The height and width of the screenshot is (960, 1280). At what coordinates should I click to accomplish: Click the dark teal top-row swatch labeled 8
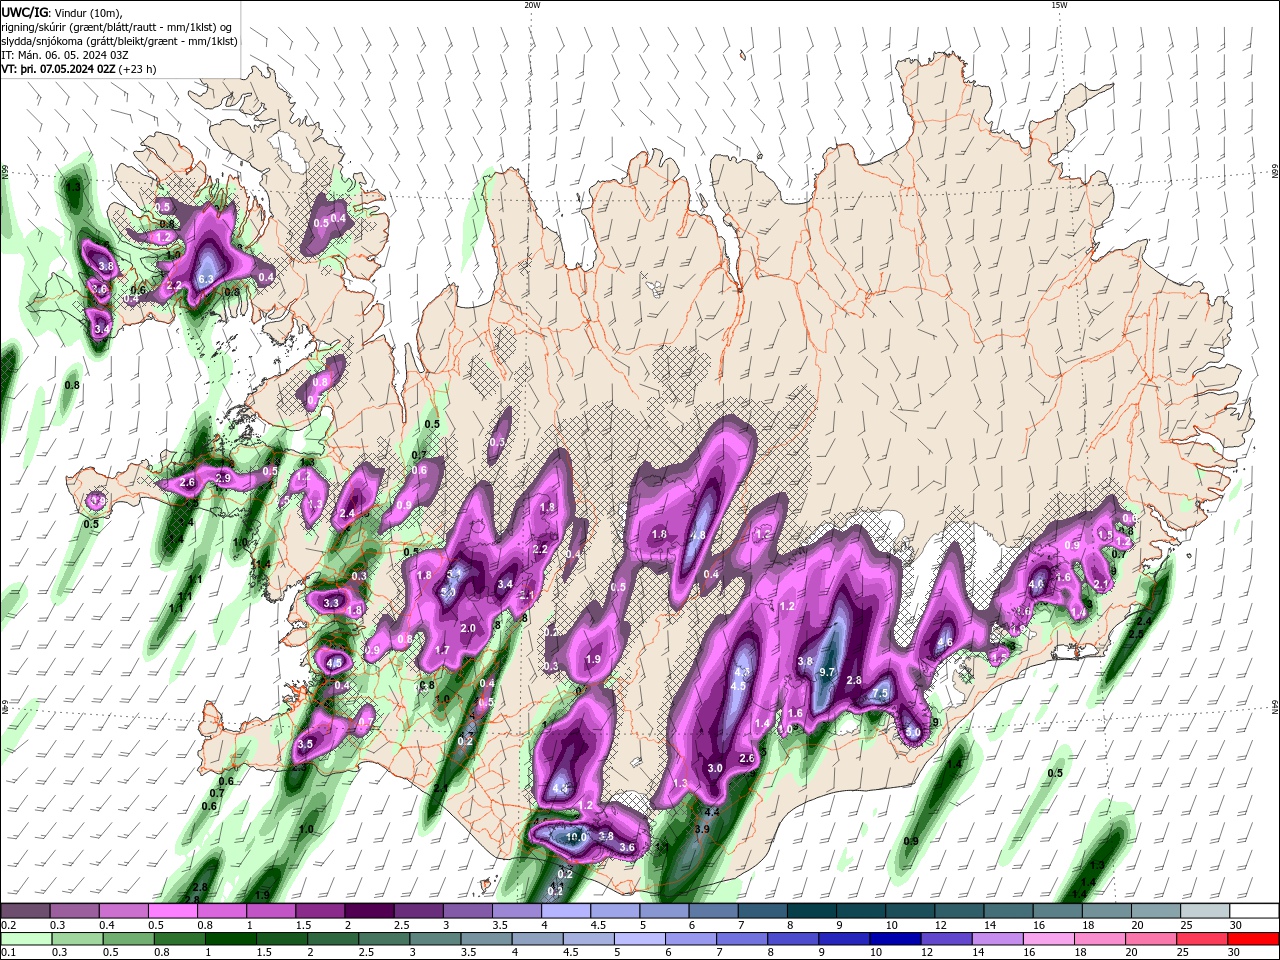pyautogui.click(x=811, y=911)
